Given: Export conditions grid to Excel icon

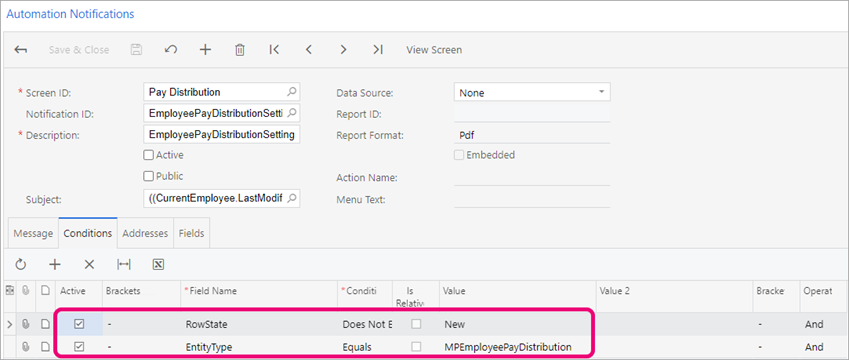Looking at the screenshot, I should (159, 264).
